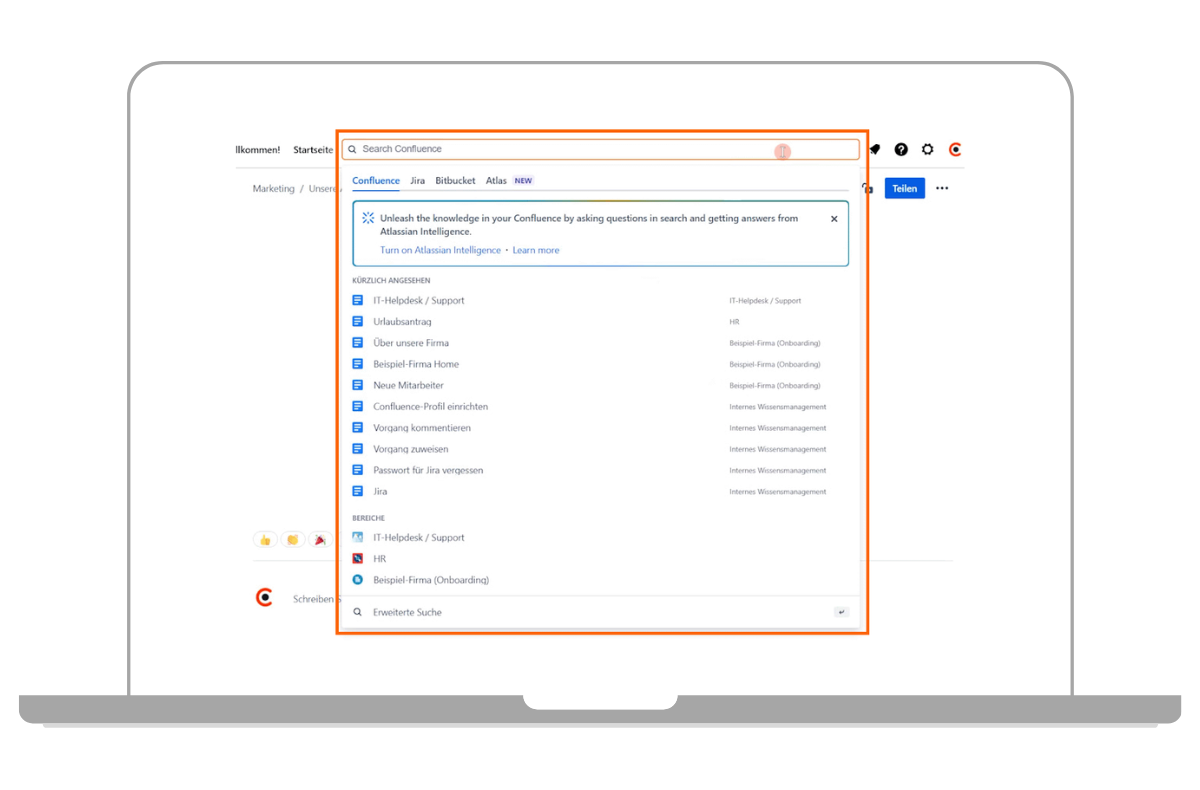Click the Marketing breadcrumb link
Screen dimensions: 1200x790
pyautogui.click(x=273, y=188)
